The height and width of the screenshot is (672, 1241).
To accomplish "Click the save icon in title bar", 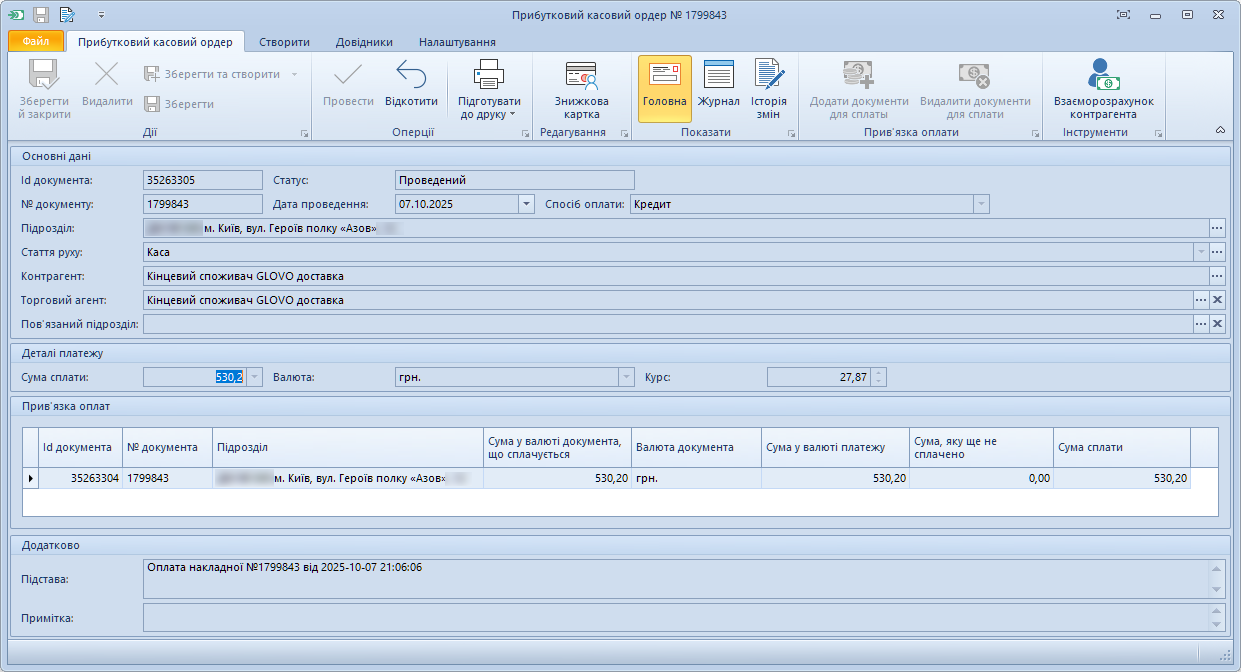I will tap(41, 15).
